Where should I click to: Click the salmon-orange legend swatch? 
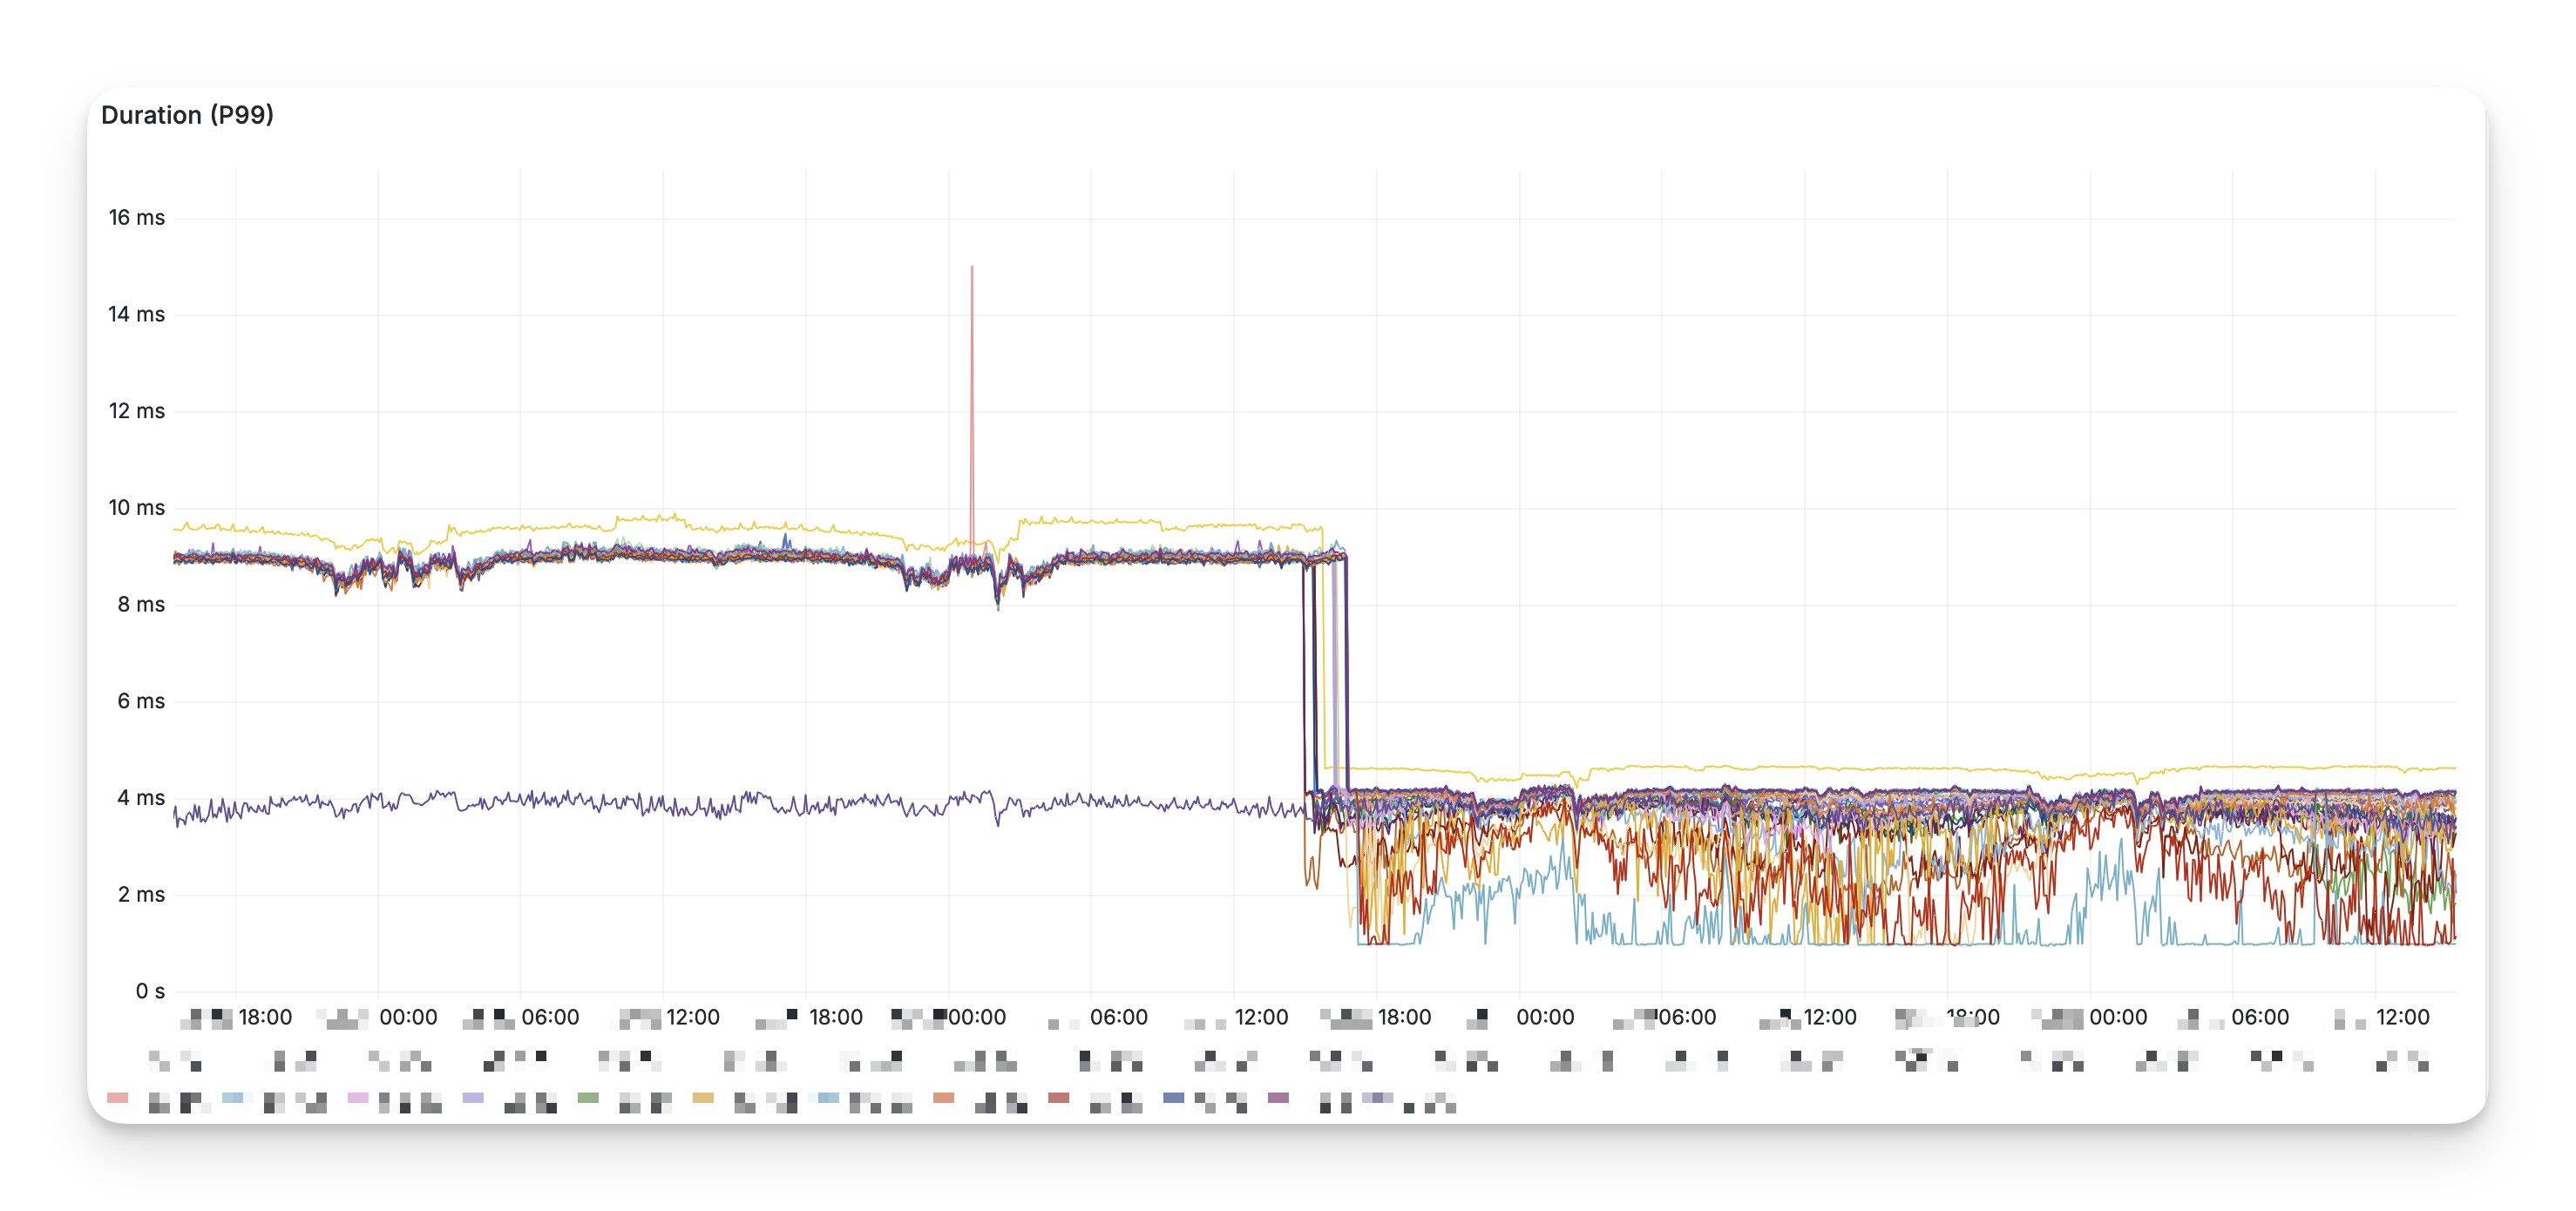tap(943, 1098)
